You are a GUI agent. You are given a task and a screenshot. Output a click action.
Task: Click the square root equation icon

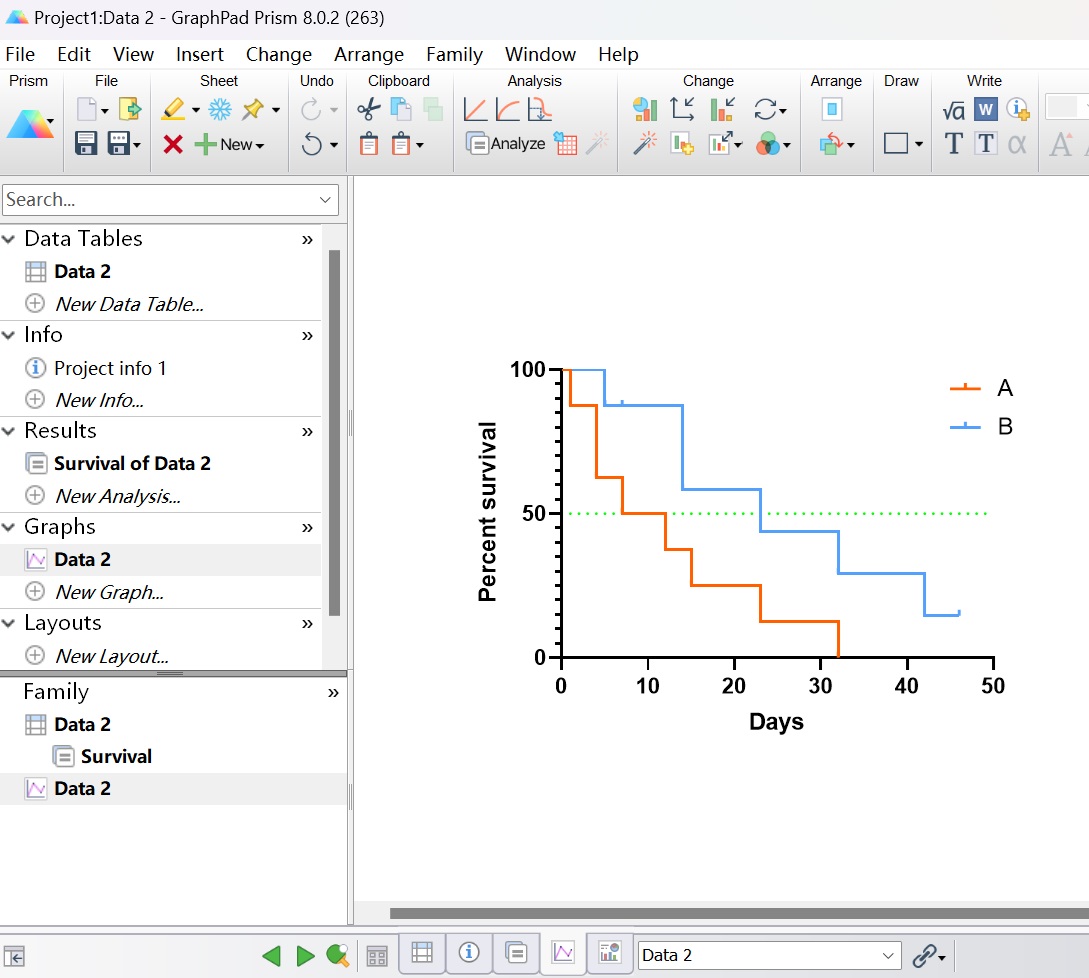coord(953,109)
